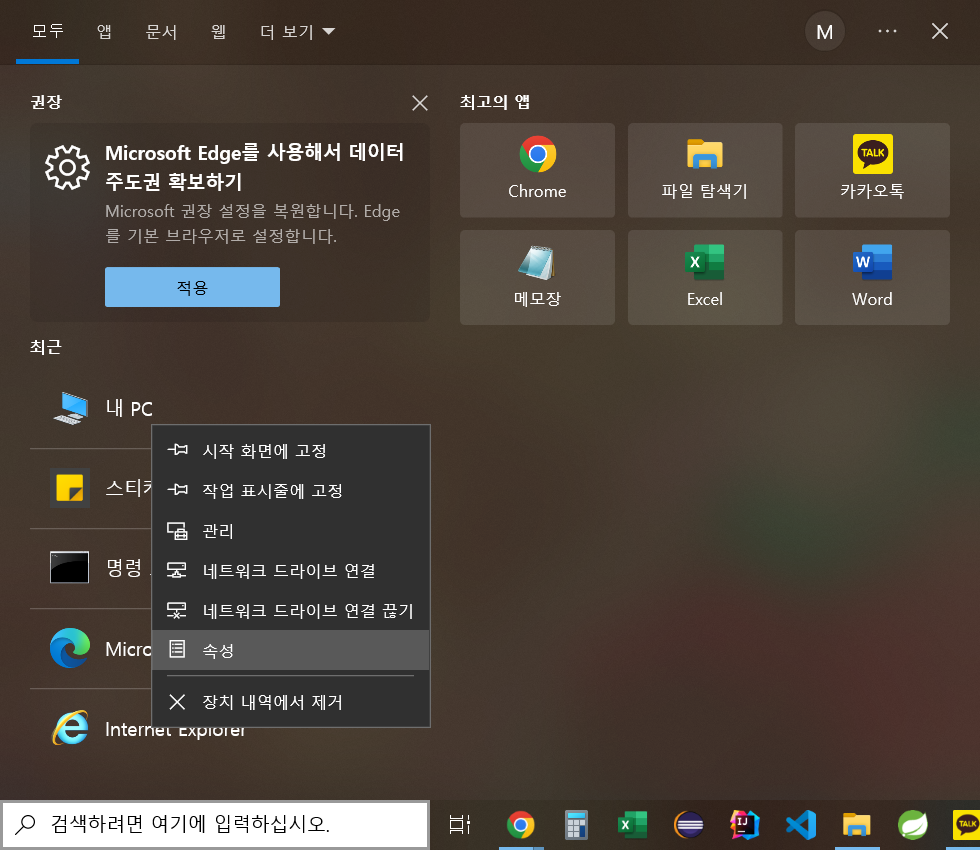
Task: Open 메모장 top app tile
Action: [537, 277]
